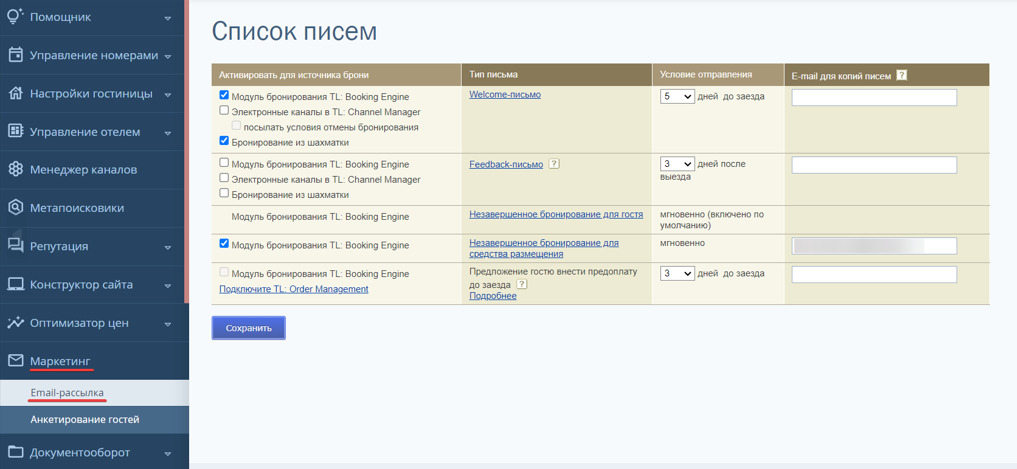Click the Подробнее link
The height and width of the screenshot is (469, 1017).
[x=493, y=296]
